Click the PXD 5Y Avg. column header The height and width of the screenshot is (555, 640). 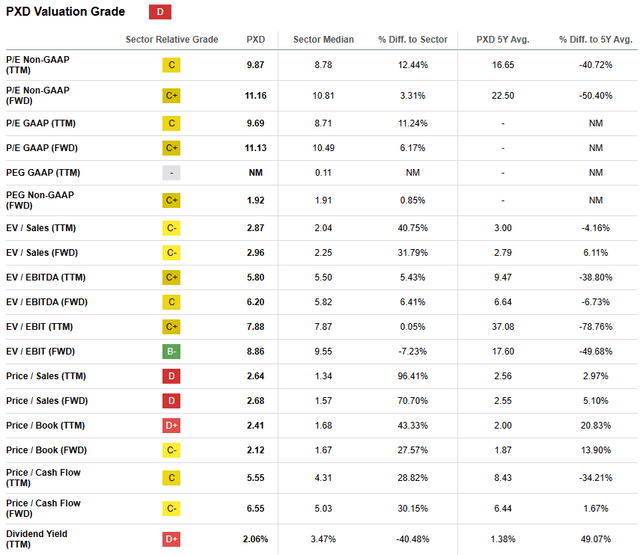click(503, 39)
